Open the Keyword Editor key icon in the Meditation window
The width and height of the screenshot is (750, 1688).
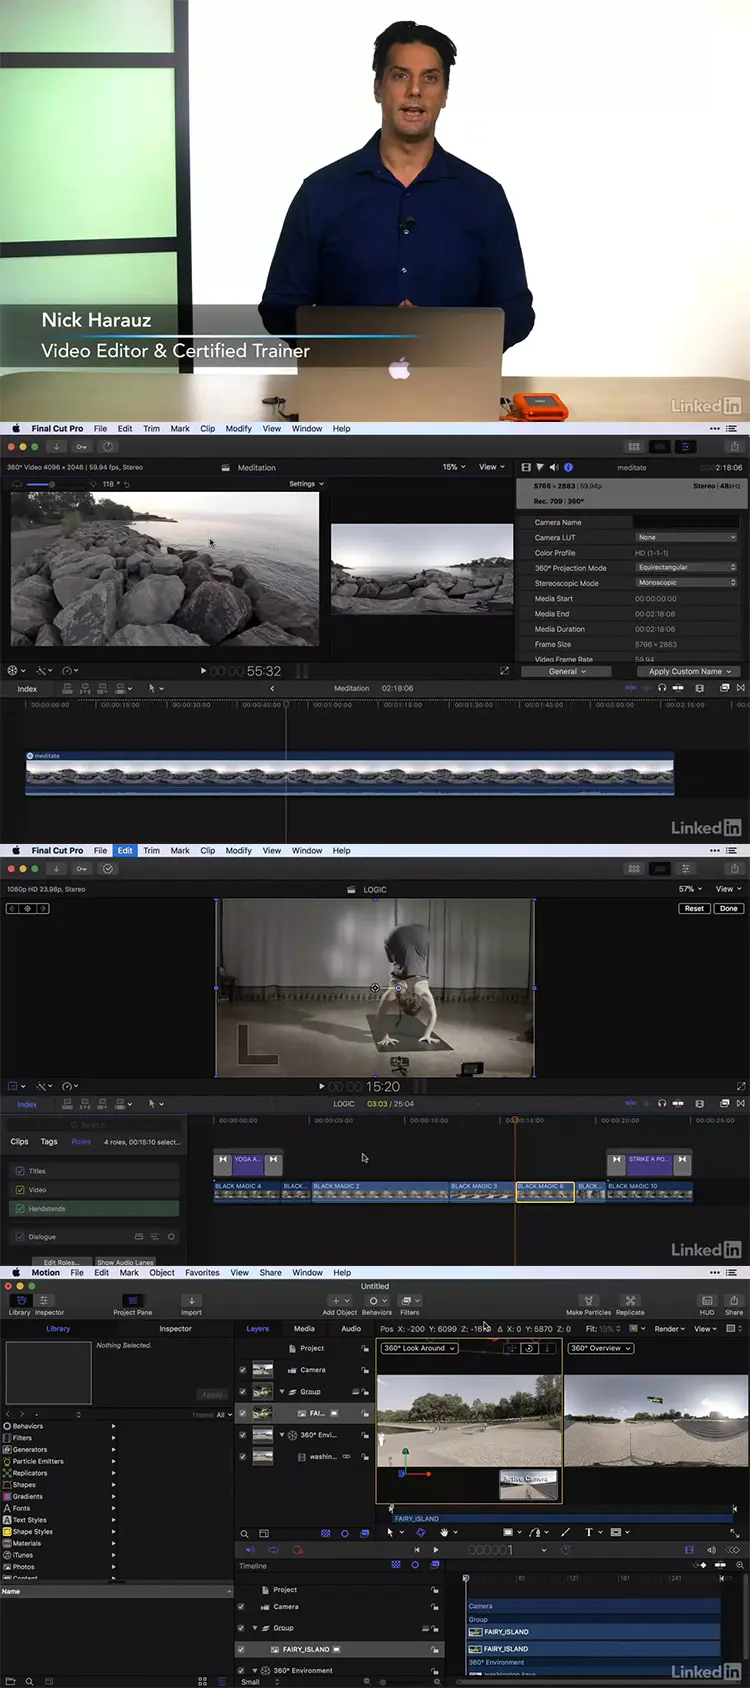coord(82,447)
